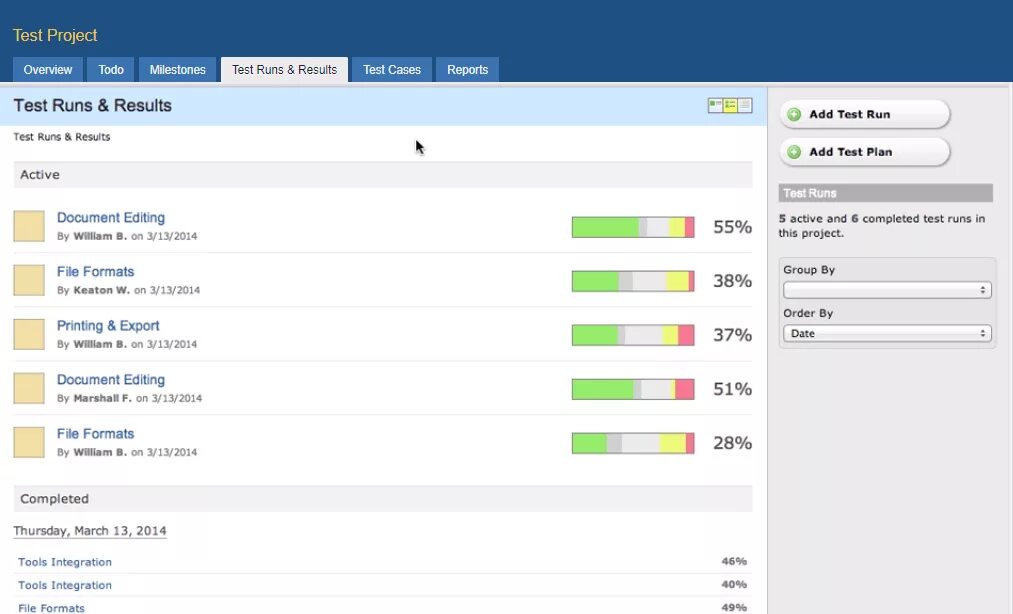Open completed Tools Integration run at 40%
This screenshot has width=1013, height=614.
tap(65, 585)
